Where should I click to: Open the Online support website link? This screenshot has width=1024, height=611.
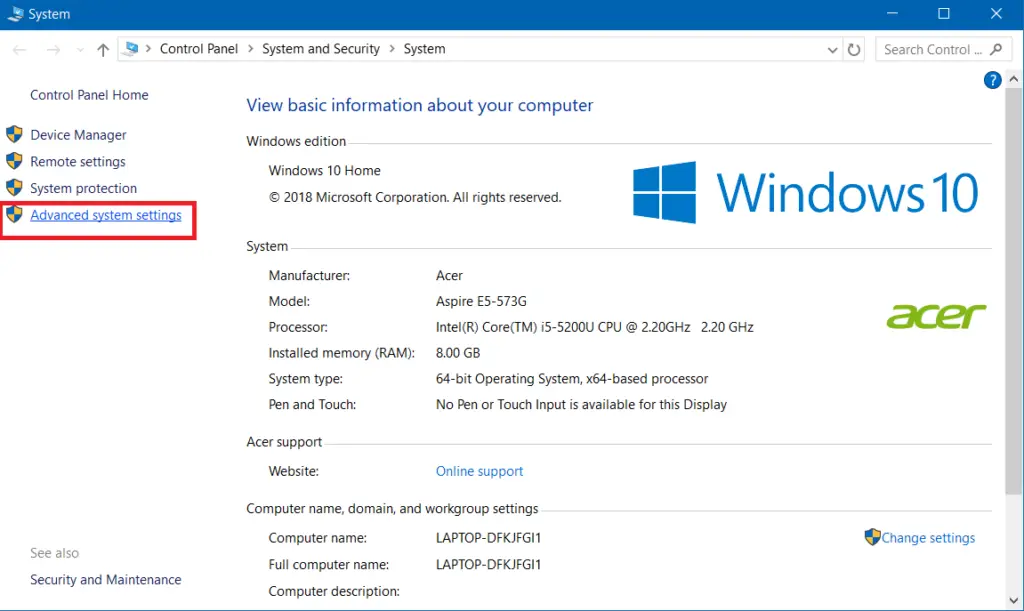(x=479, y=471)
